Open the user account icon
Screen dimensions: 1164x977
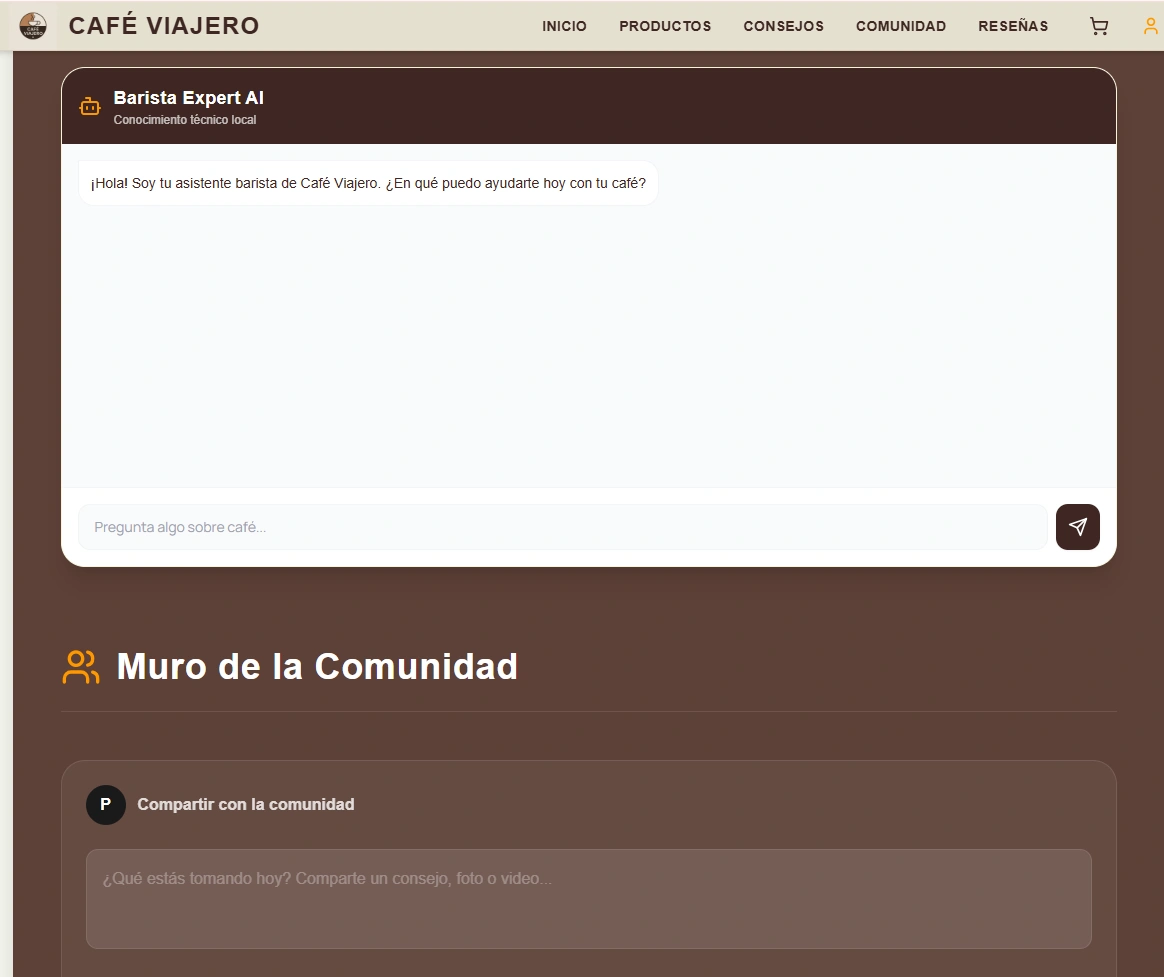(1151, 26)
